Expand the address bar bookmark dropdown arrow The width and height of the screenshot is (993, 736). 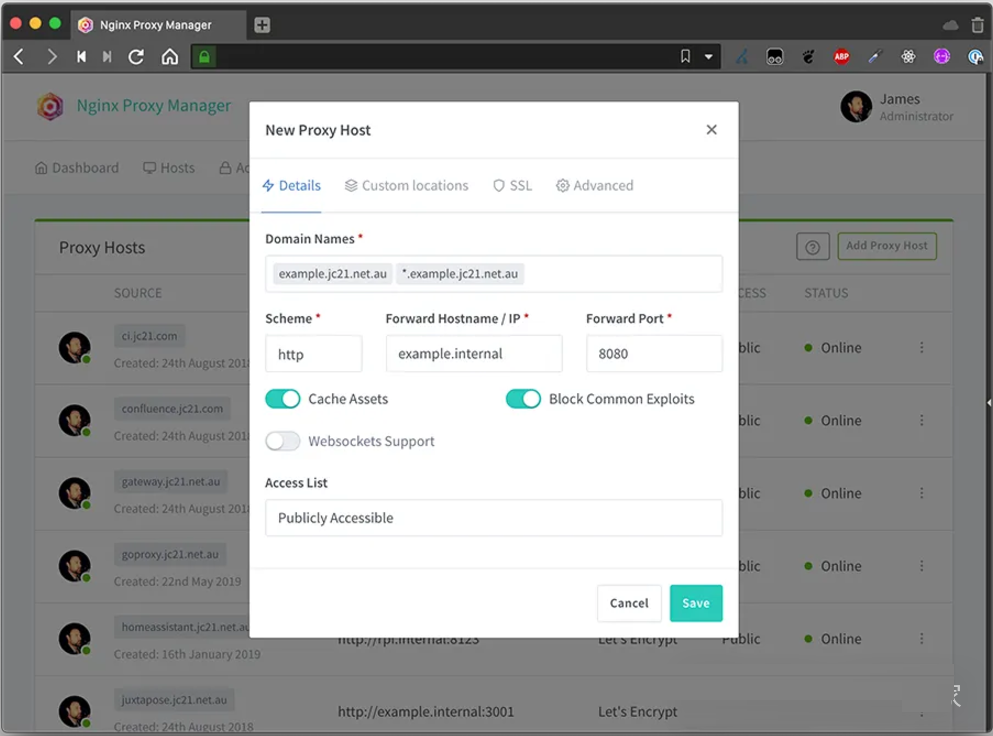click(x=709, y=57)
